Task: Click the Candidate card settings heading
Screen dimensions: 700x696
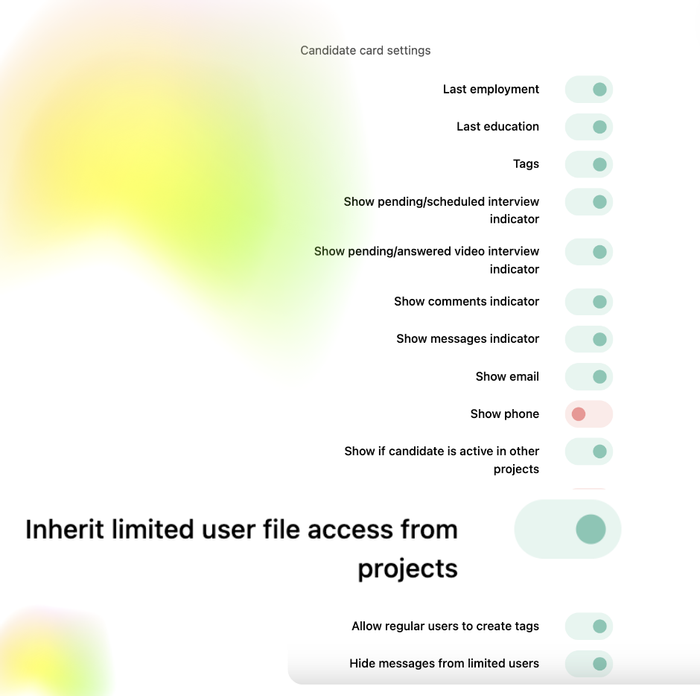Action: pos(365,50)
